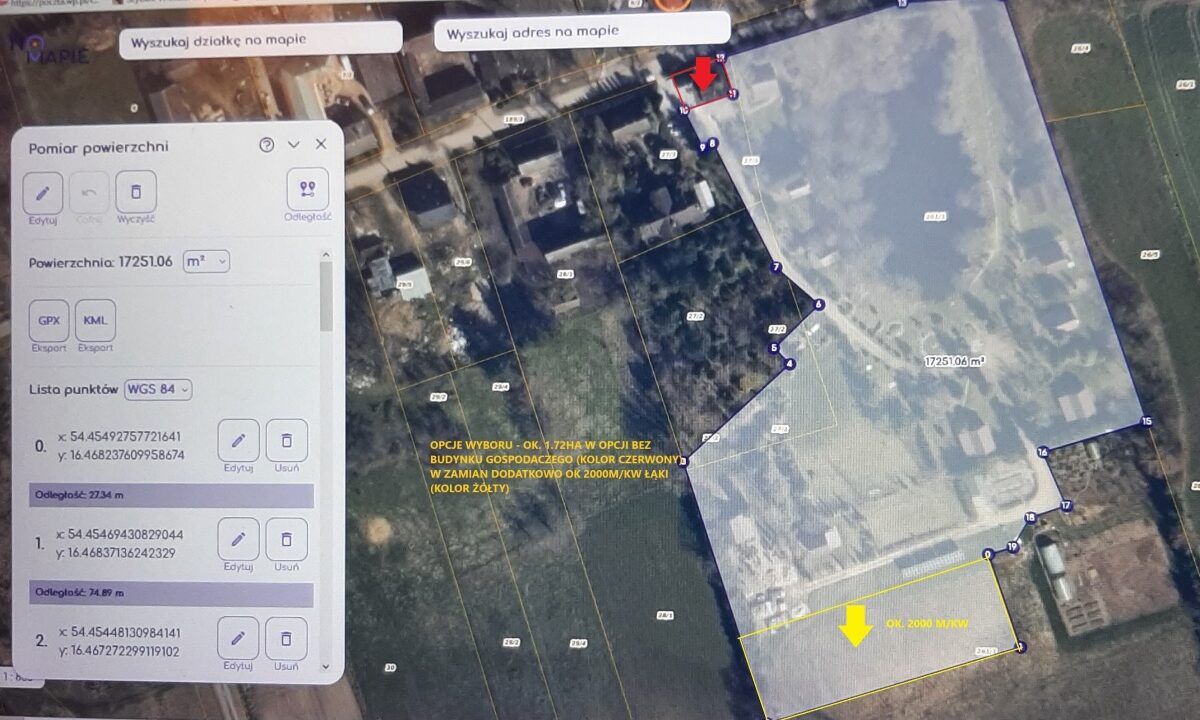Viewport: 1200px width, 720px height.
Task: Close the Pomiar powierzchni panel
Action: coord(321,145)
